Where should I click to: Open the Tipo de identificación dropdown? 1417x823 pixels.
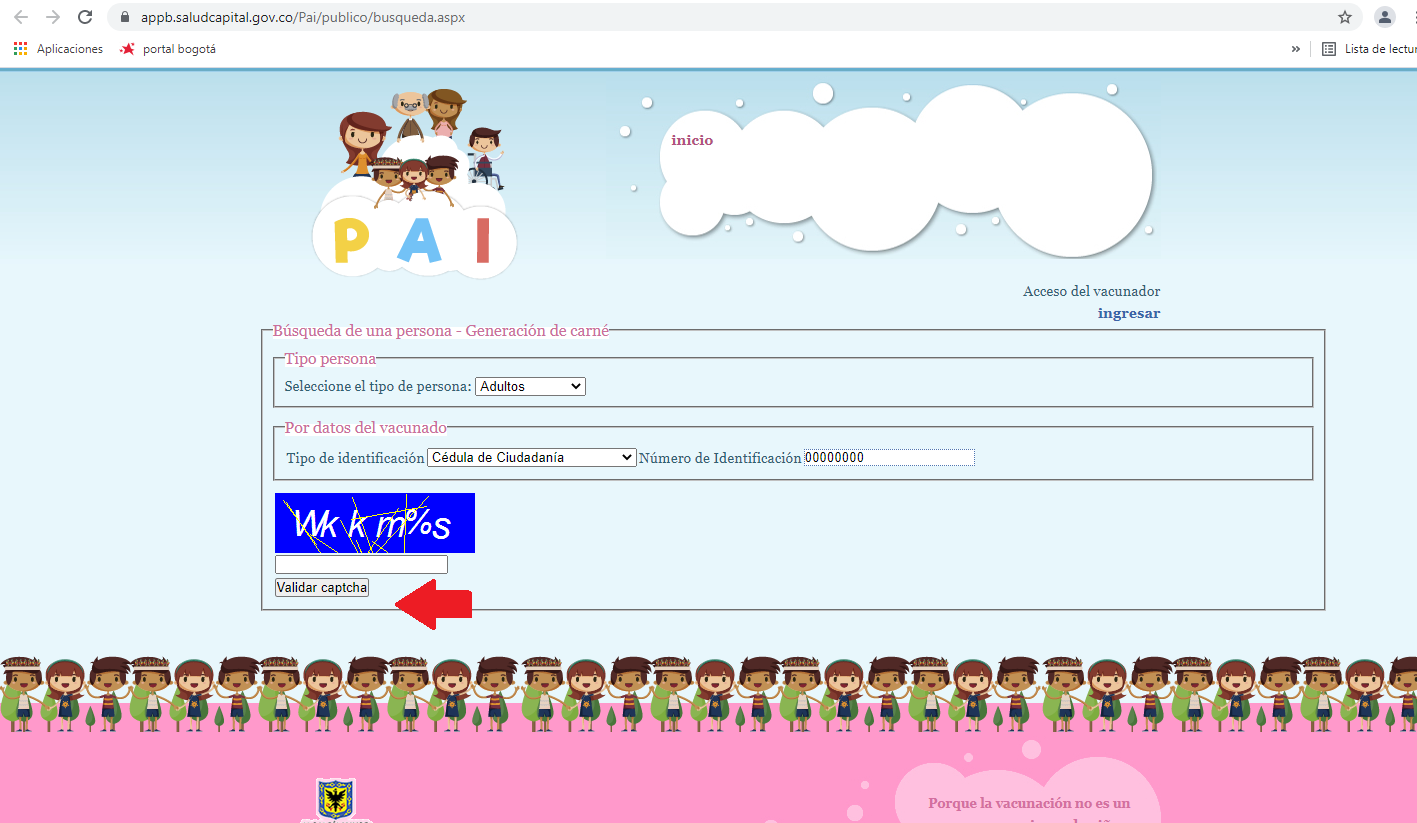(531, 457)
